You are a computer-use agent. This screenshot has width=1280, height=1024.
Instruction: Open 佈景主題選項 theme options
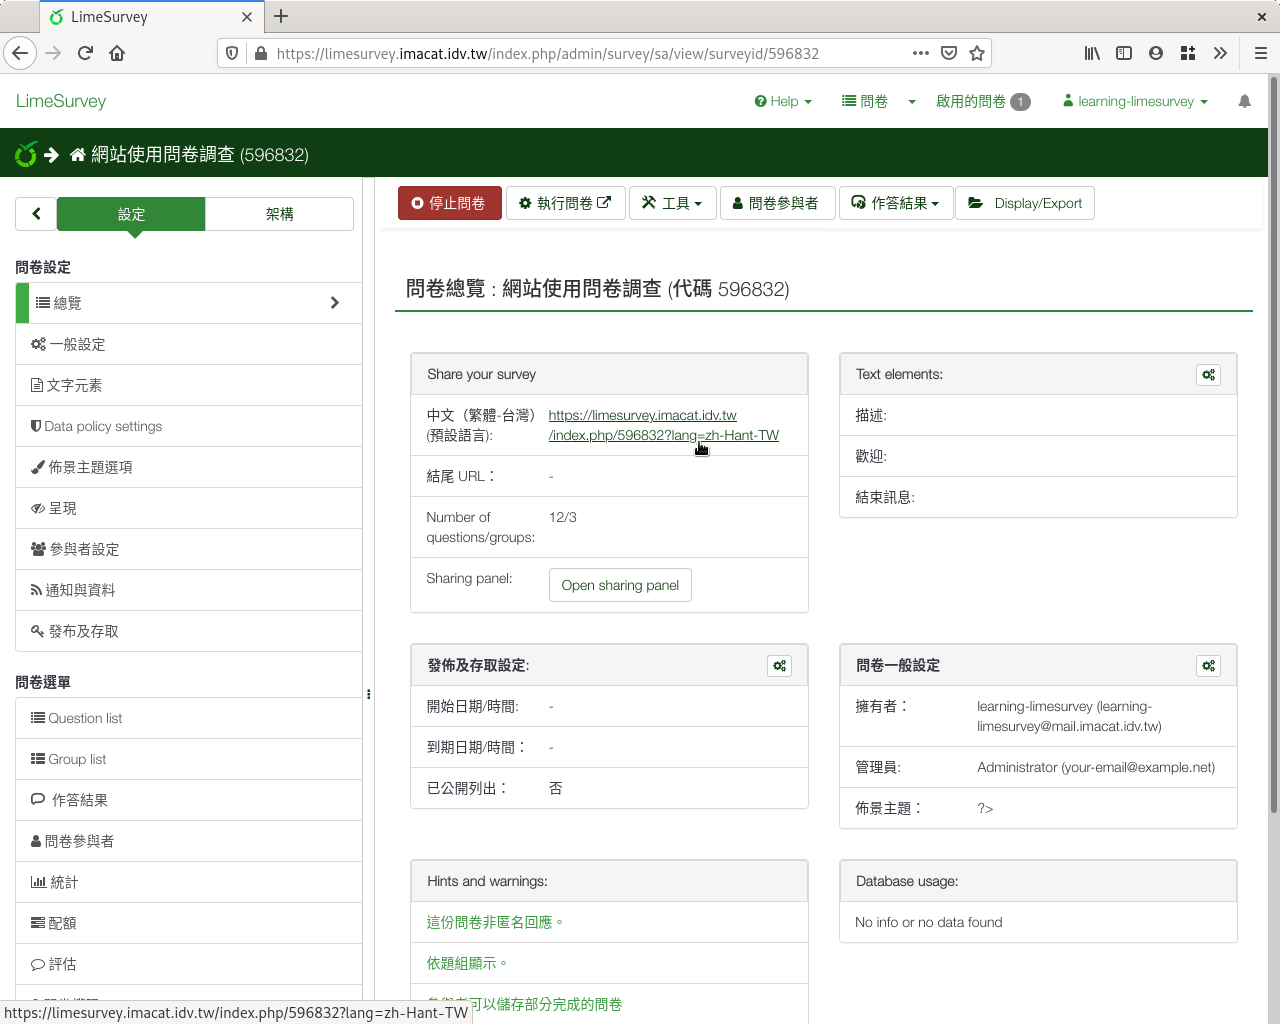189,467
